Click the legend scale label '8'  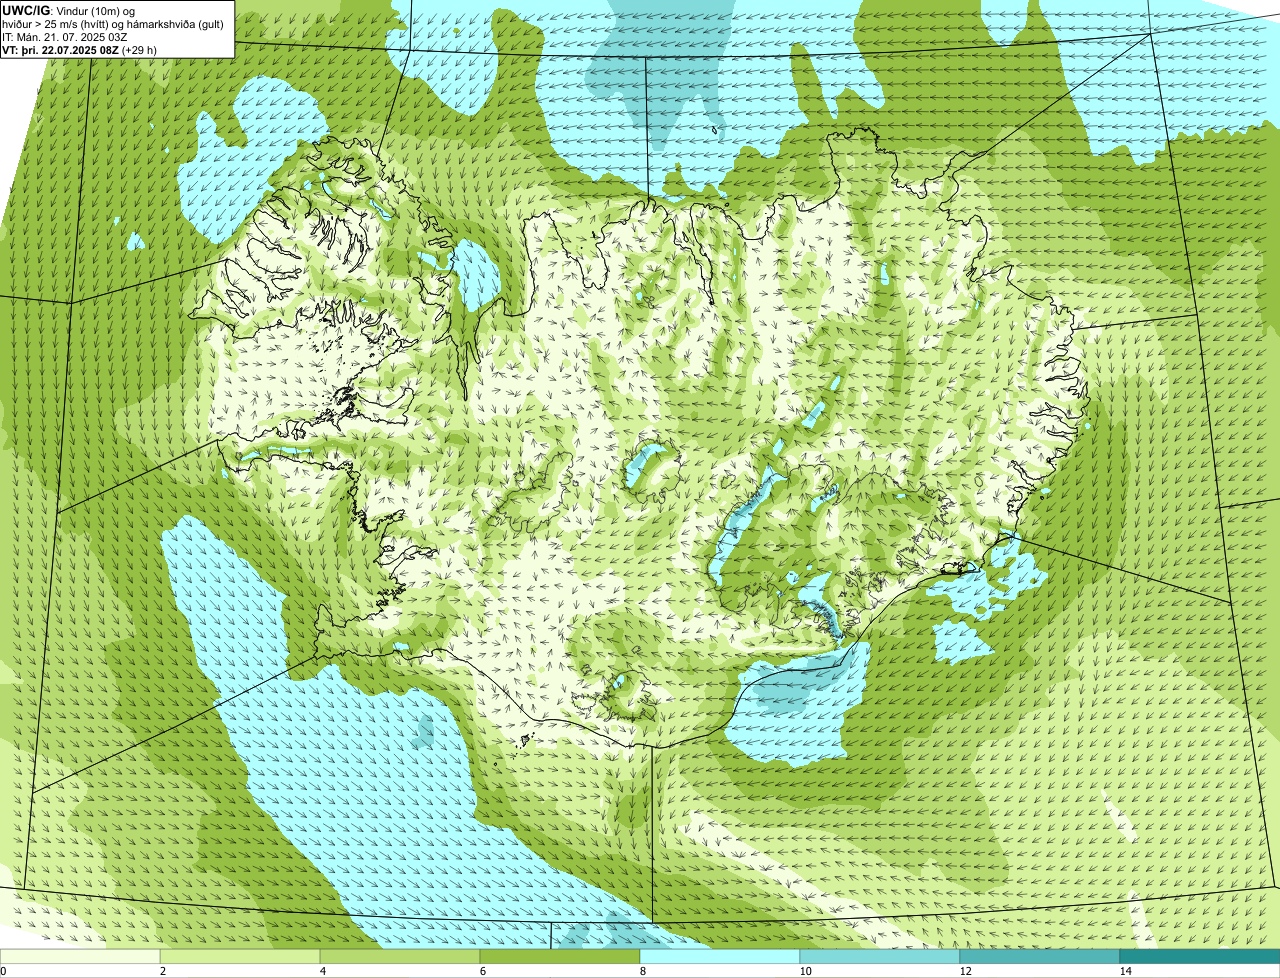point(642,971)
